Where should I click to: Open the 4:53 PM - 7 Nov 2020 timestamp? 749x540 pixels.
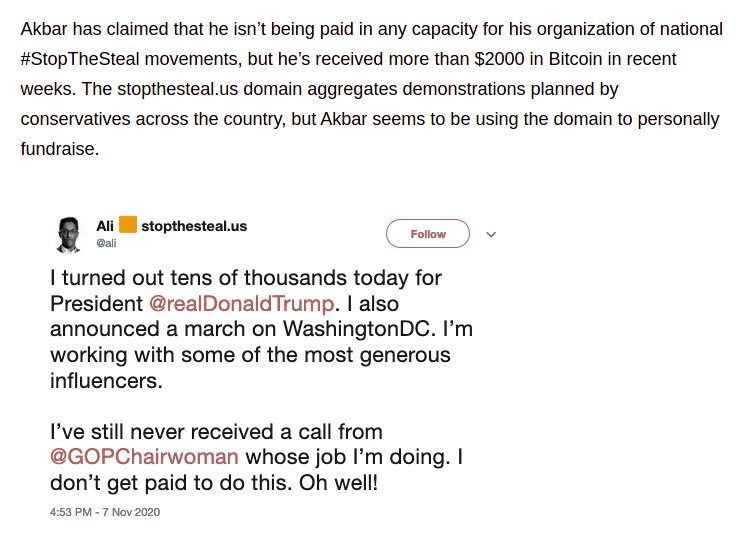point(105,512)
